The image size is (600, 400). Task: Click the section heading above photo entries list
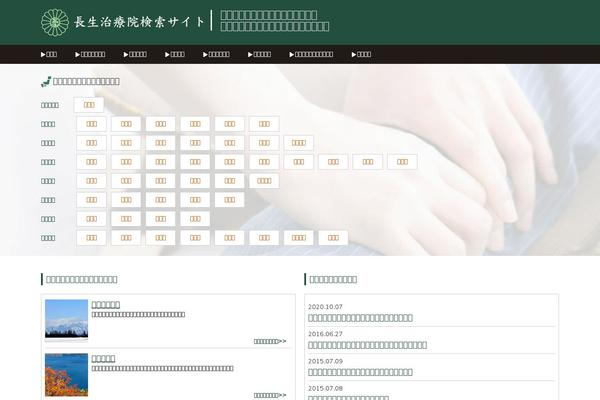82,279
